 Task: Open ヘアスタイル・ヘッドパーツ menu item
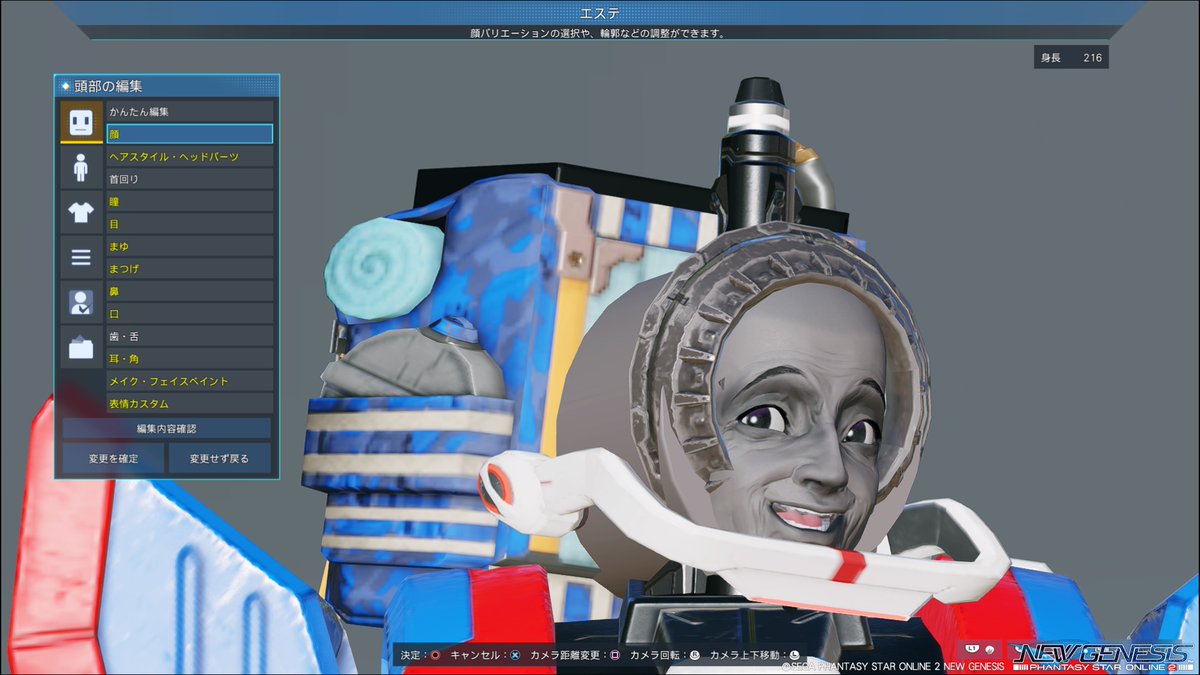coord(189,157)
